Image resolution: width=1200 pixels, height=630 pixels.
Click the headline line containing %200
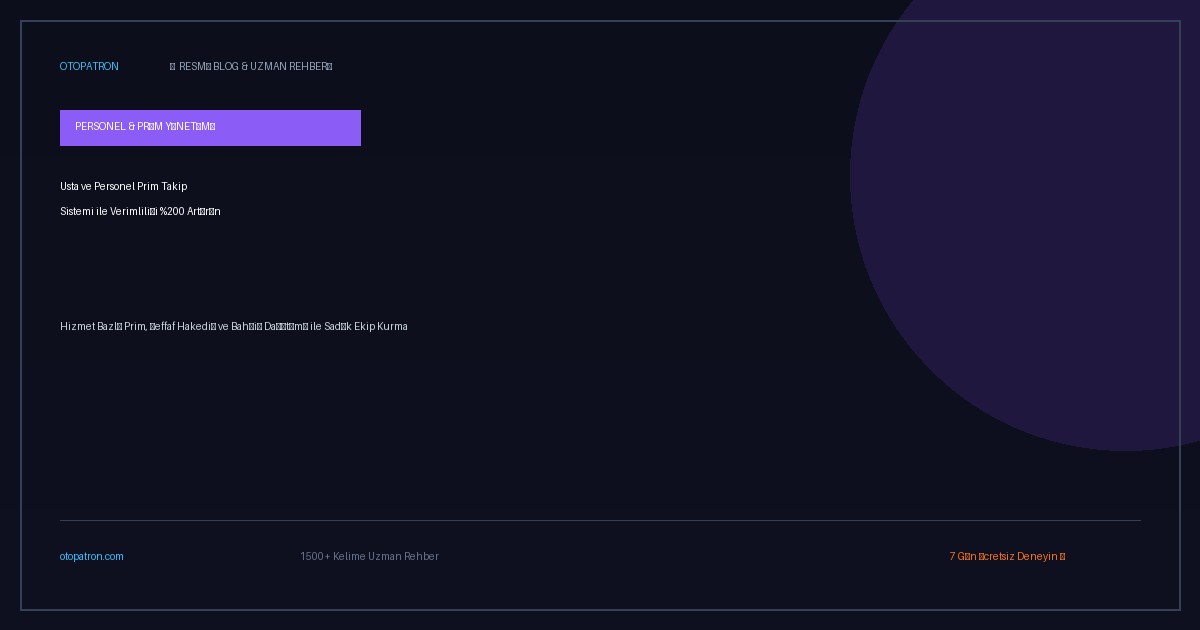tap(140, 212)
